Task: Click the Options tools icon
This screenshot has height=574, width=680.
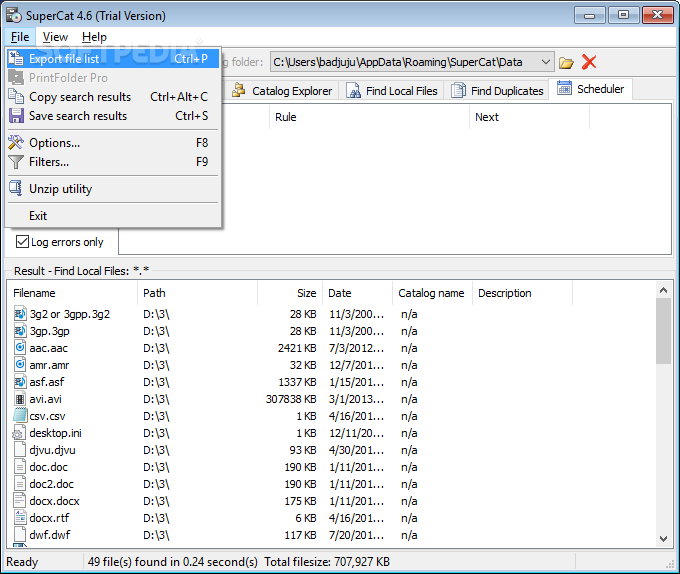Action: tap(16, 142)
